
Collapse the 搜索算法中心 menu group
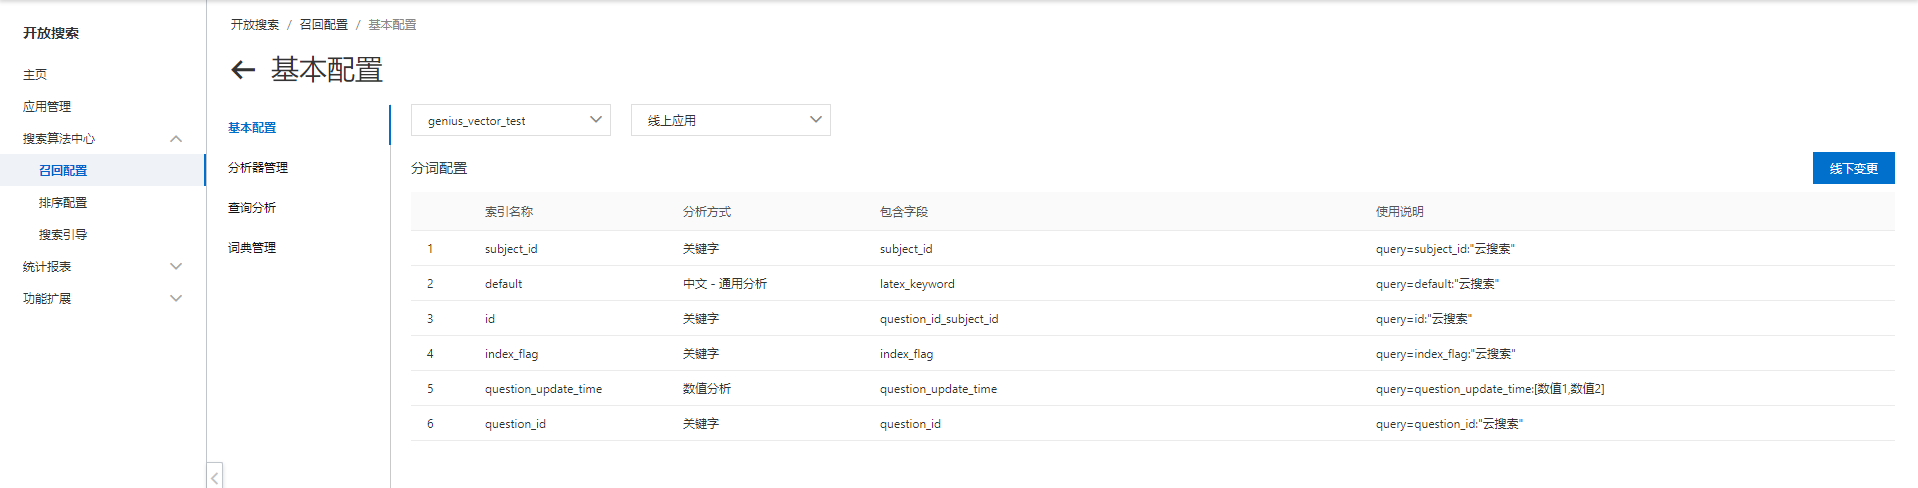(x=176, y=138)
